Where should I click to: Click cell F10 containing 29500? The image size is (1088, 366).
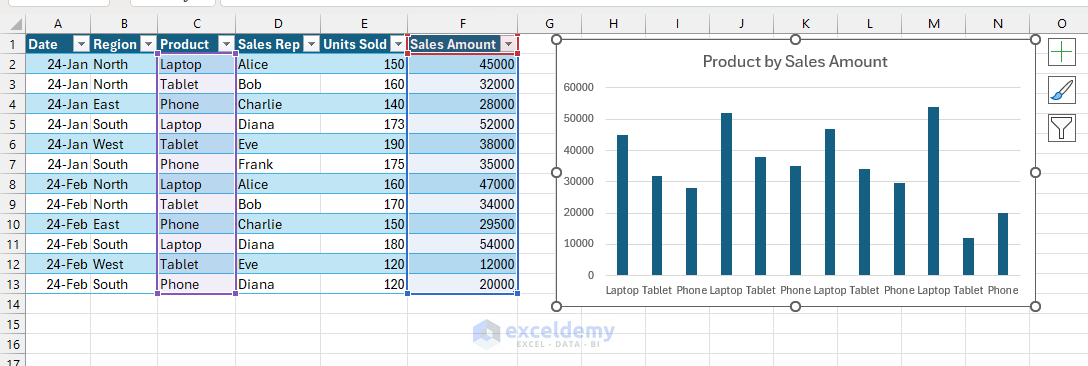pyautogui.click(x=463, y=224)
